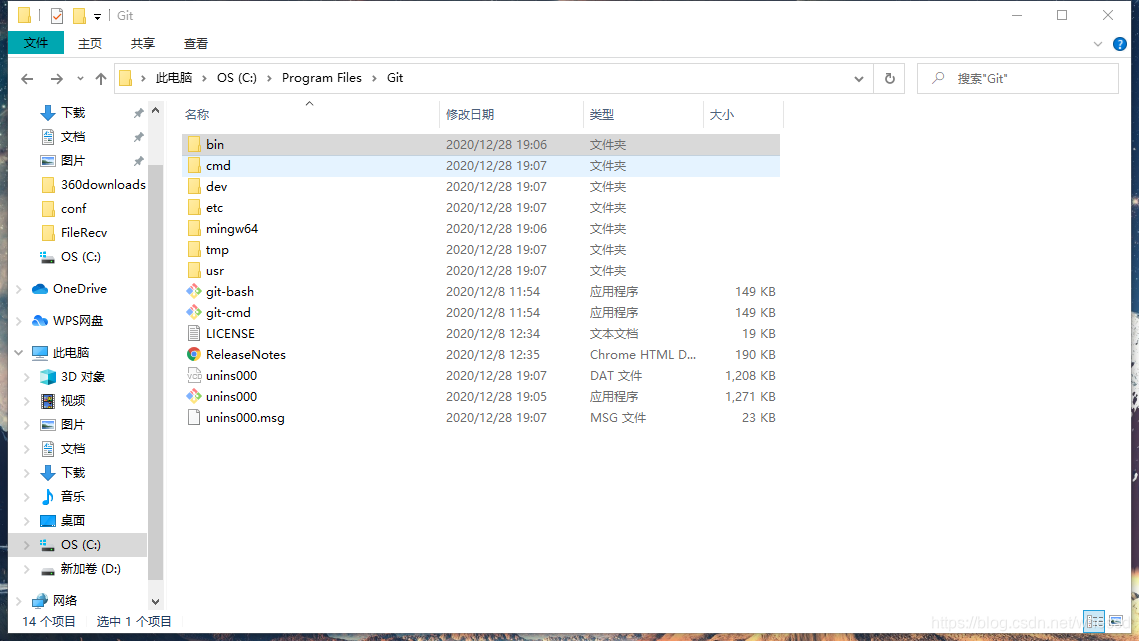
Task: Select the git-cmd application icon
Action: [x=194, y=313]
